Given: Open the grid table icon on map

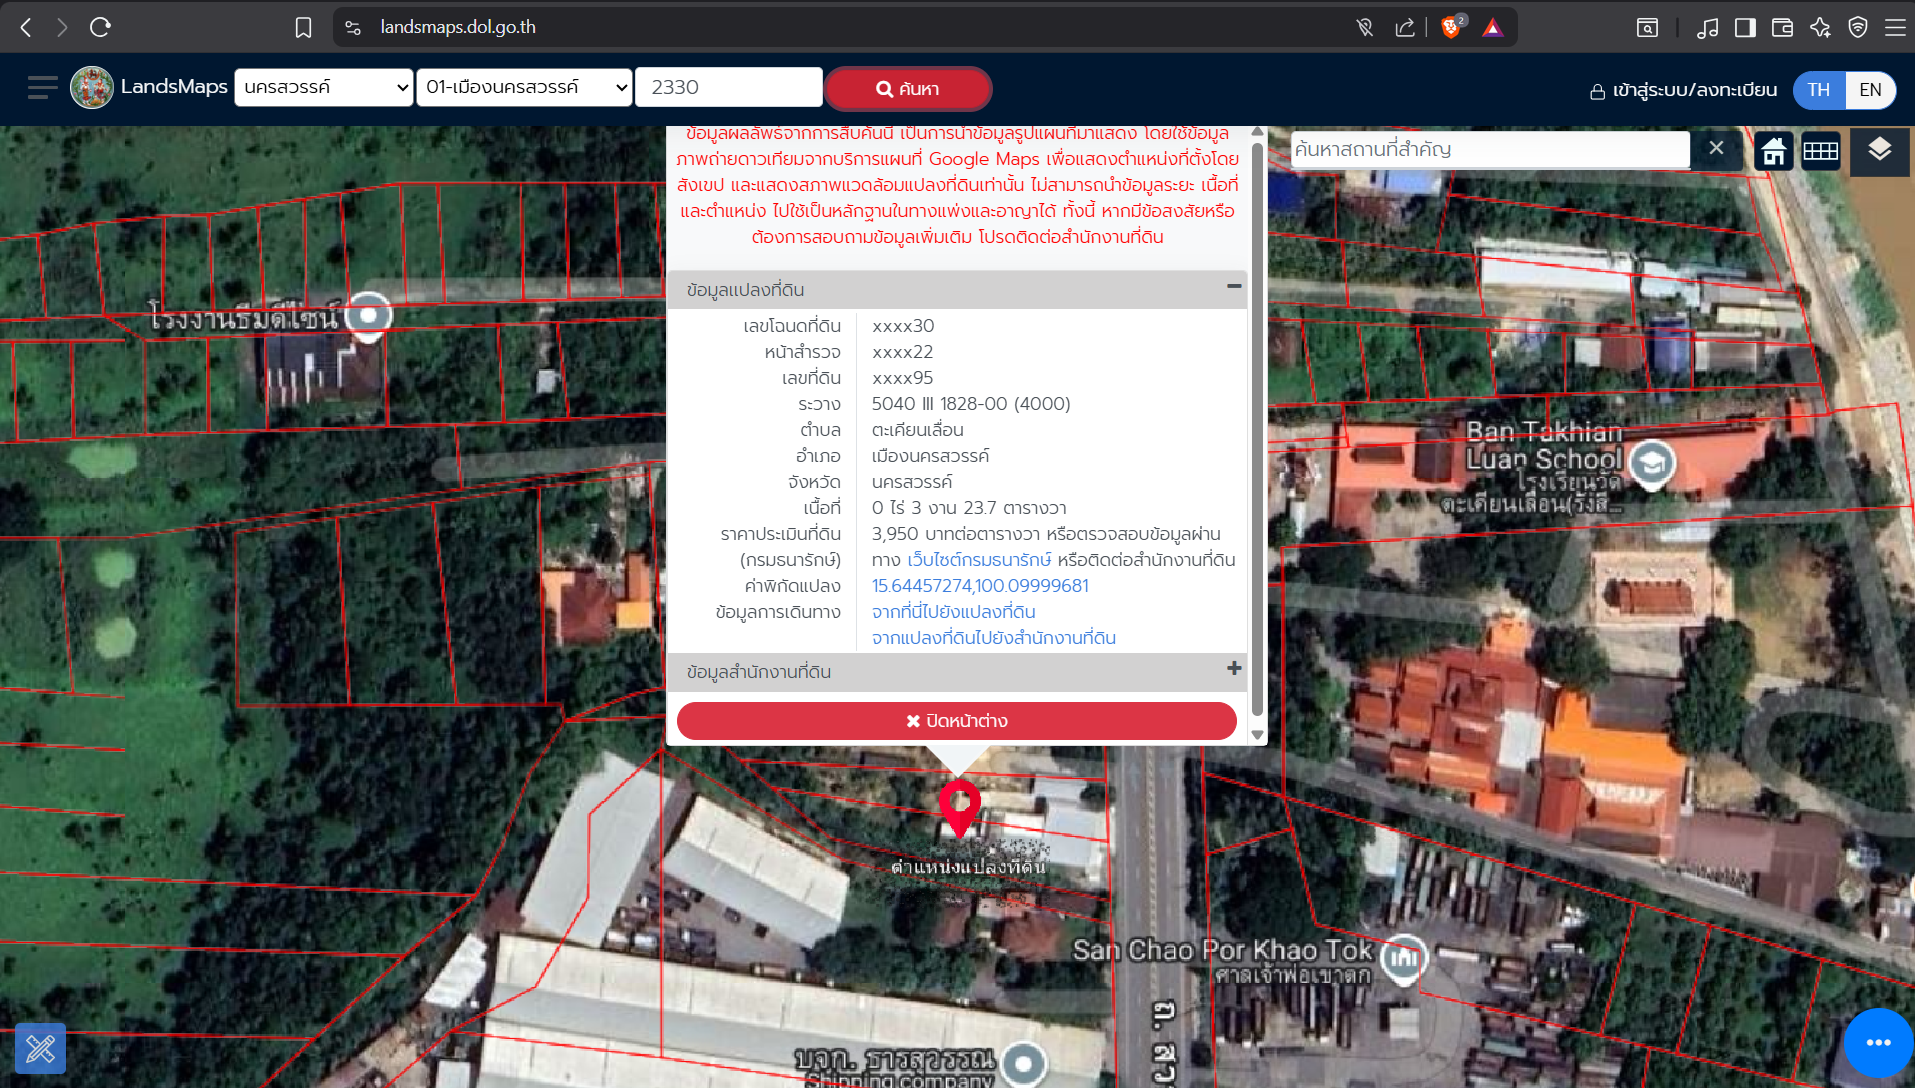Looking at the screenshot, I should tap(1821, 151).
